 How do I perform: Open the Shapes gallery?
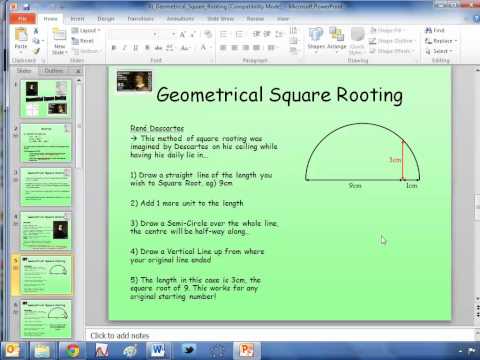(316, 40)
